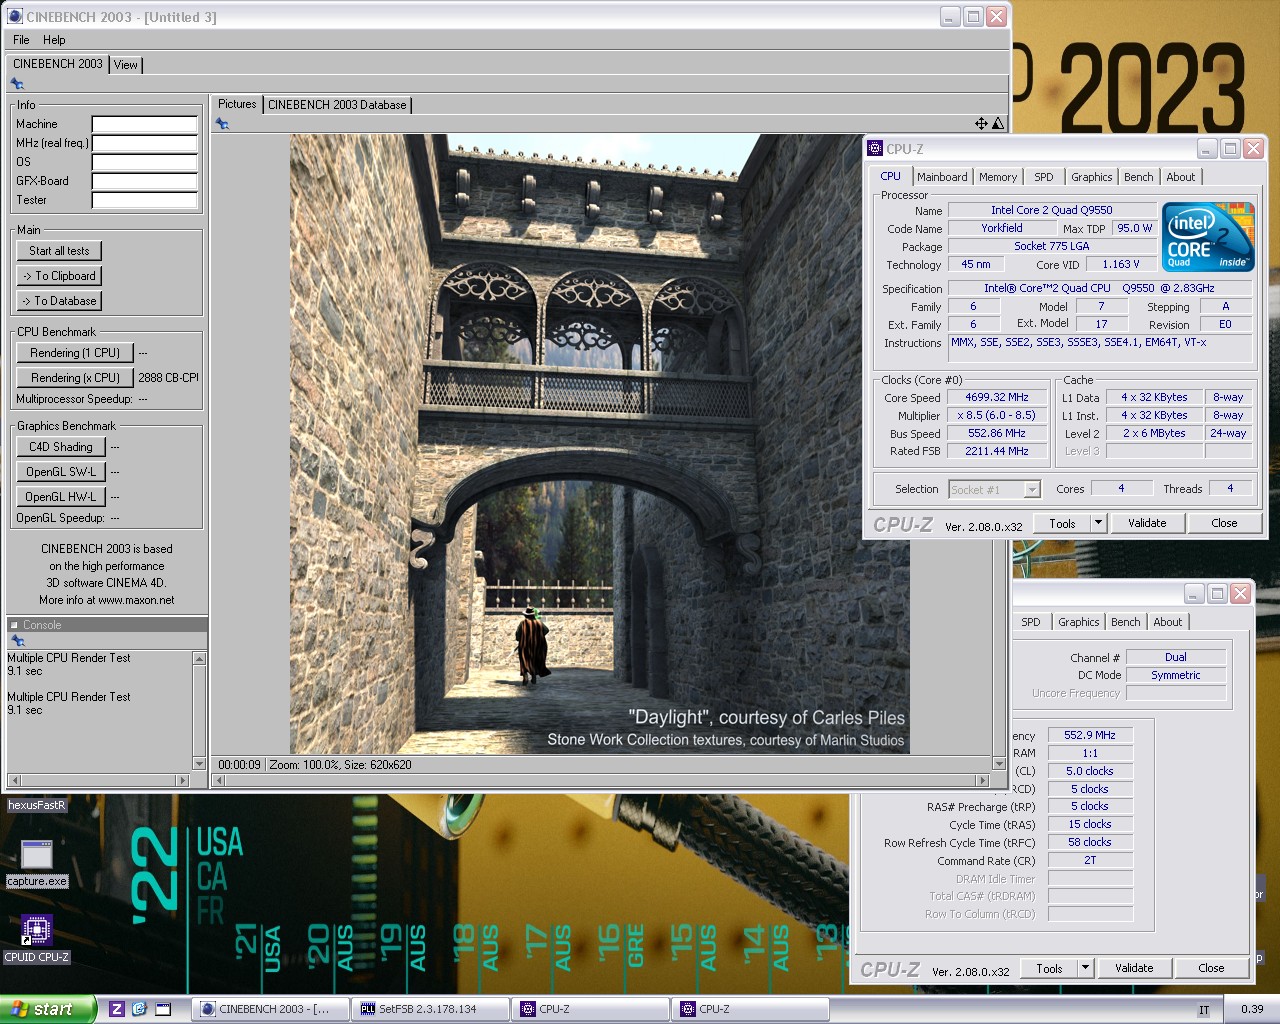
Task: Click the pin icon in Console panel
Action: coord(17,641)
